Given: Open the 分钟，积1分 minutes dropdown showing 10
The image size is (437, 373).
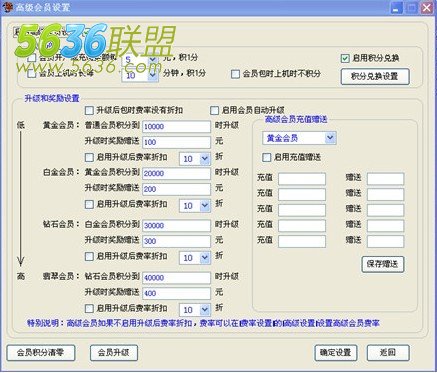Looking at the screenshot, I should tap(152, 75).
